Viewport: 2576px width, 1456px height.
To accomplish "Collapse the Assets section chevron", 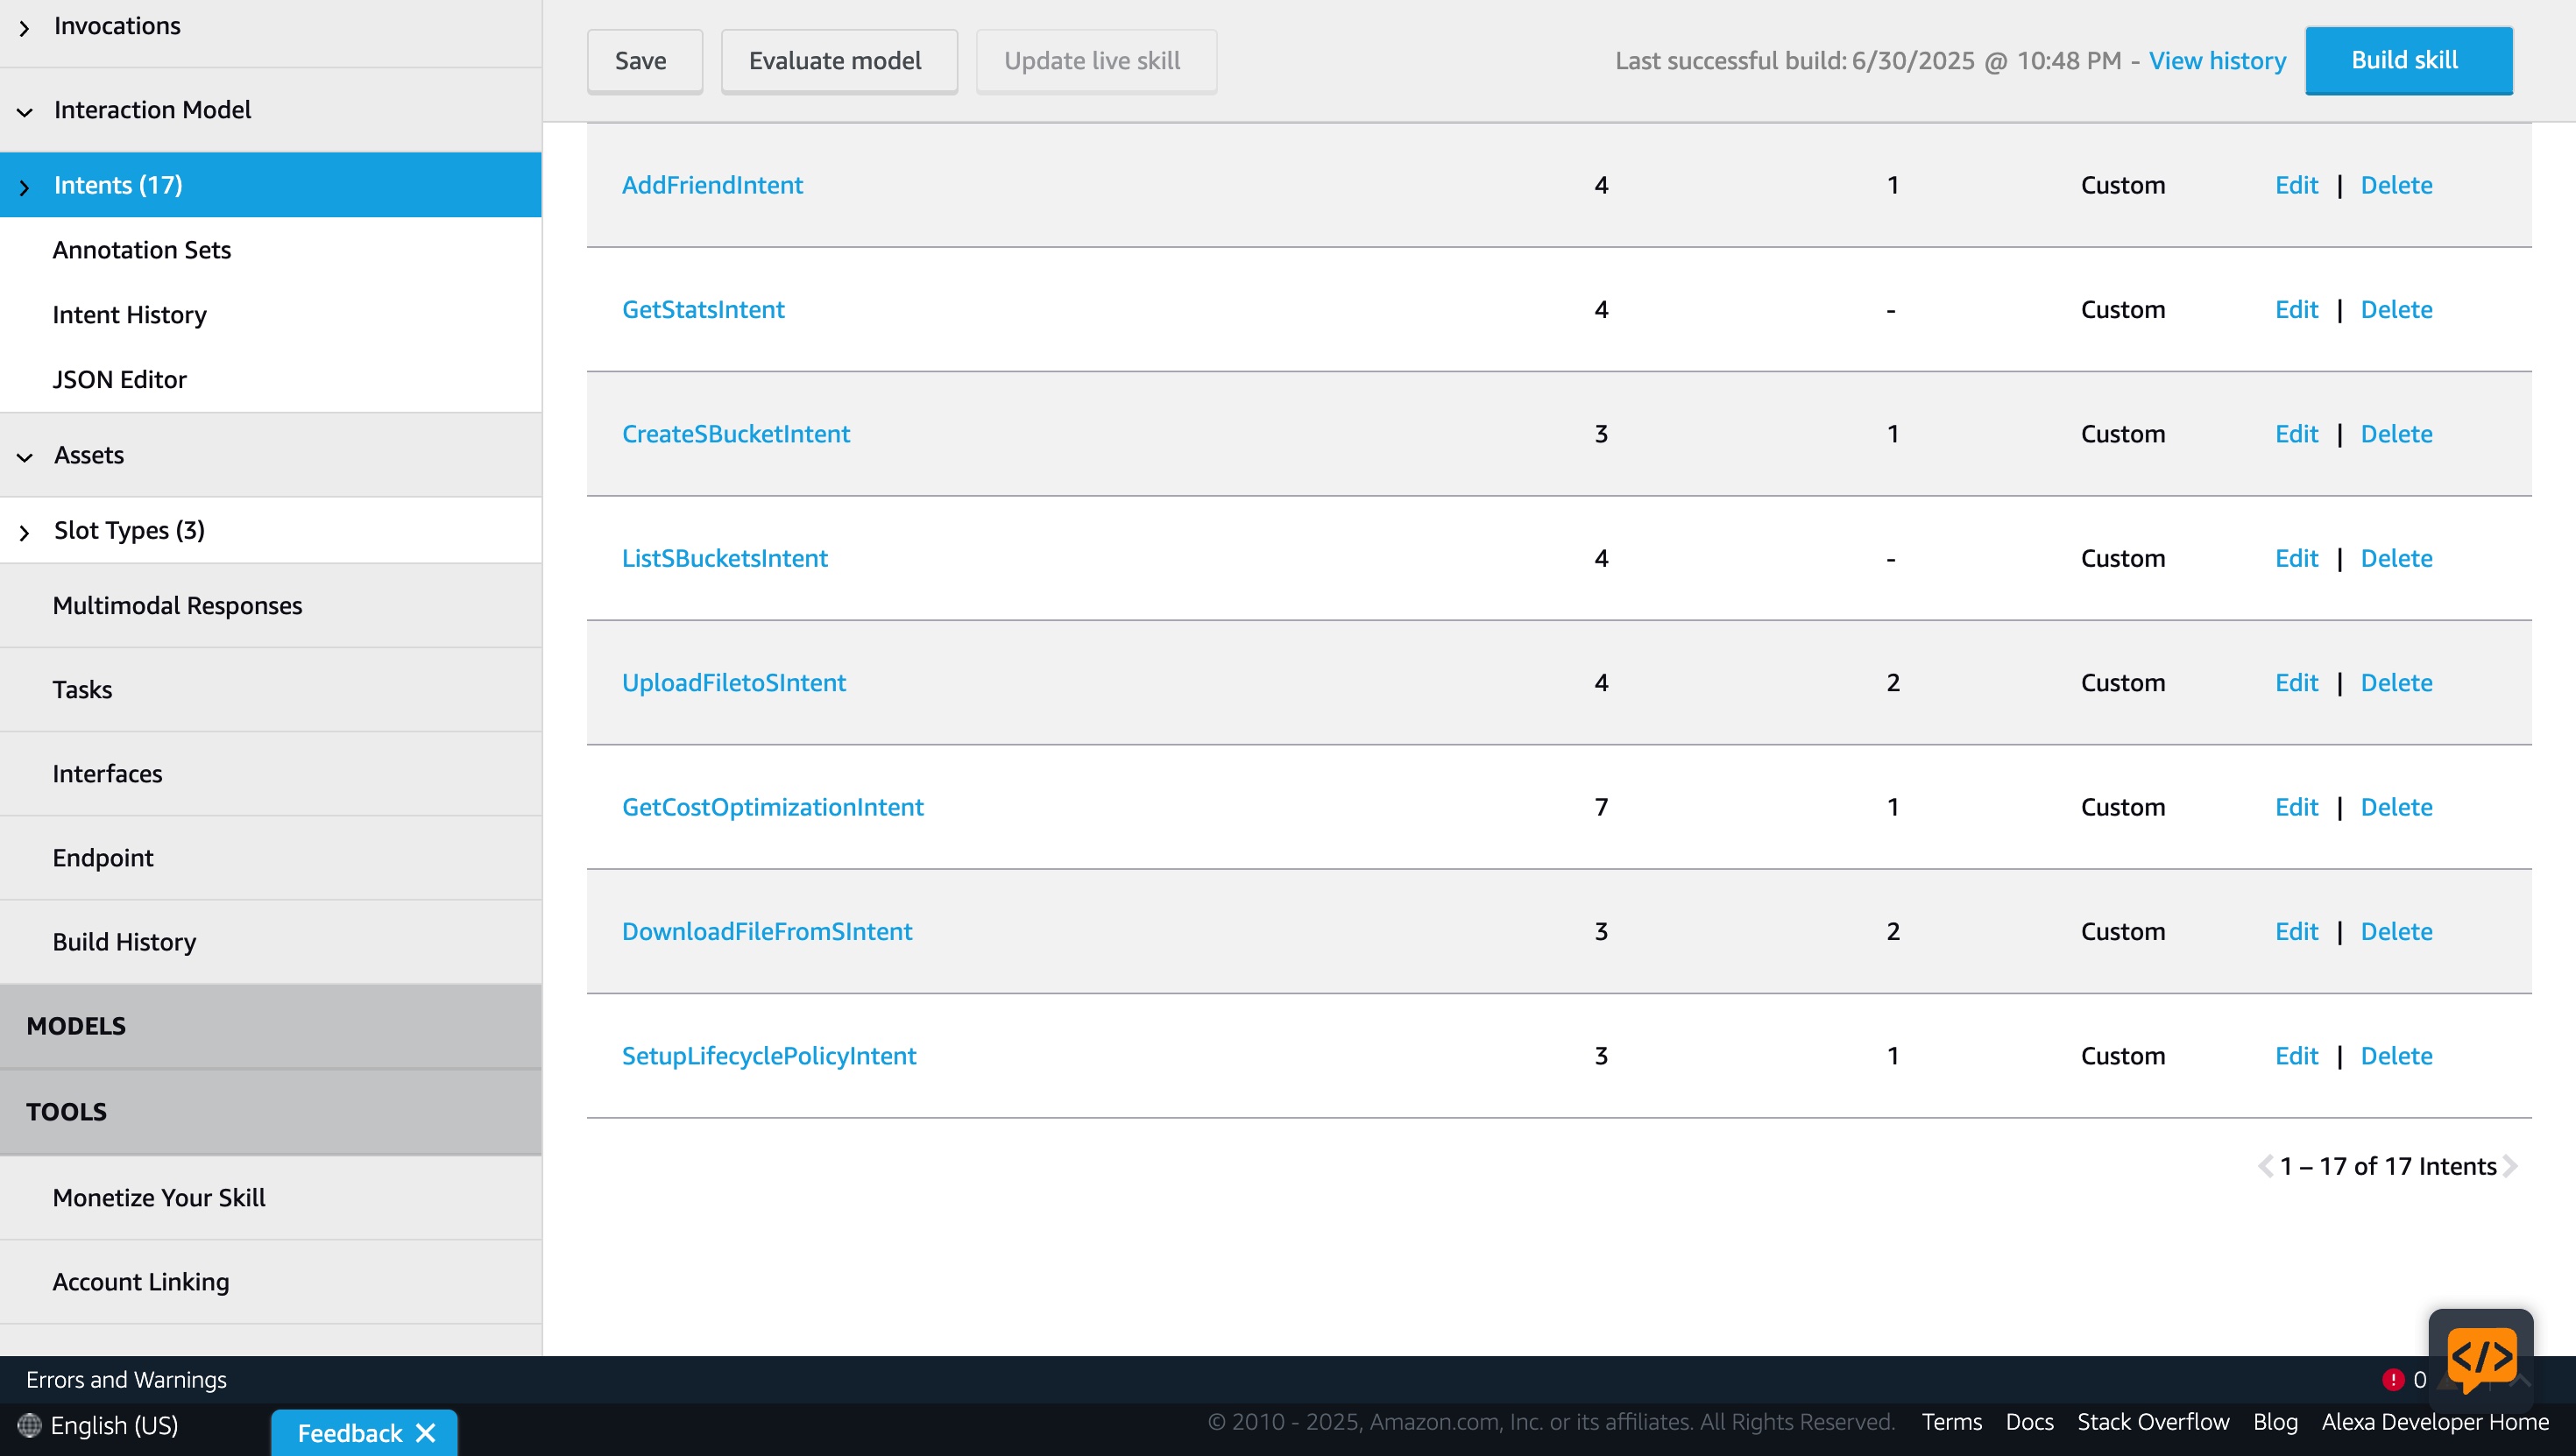I will [25, 457].
